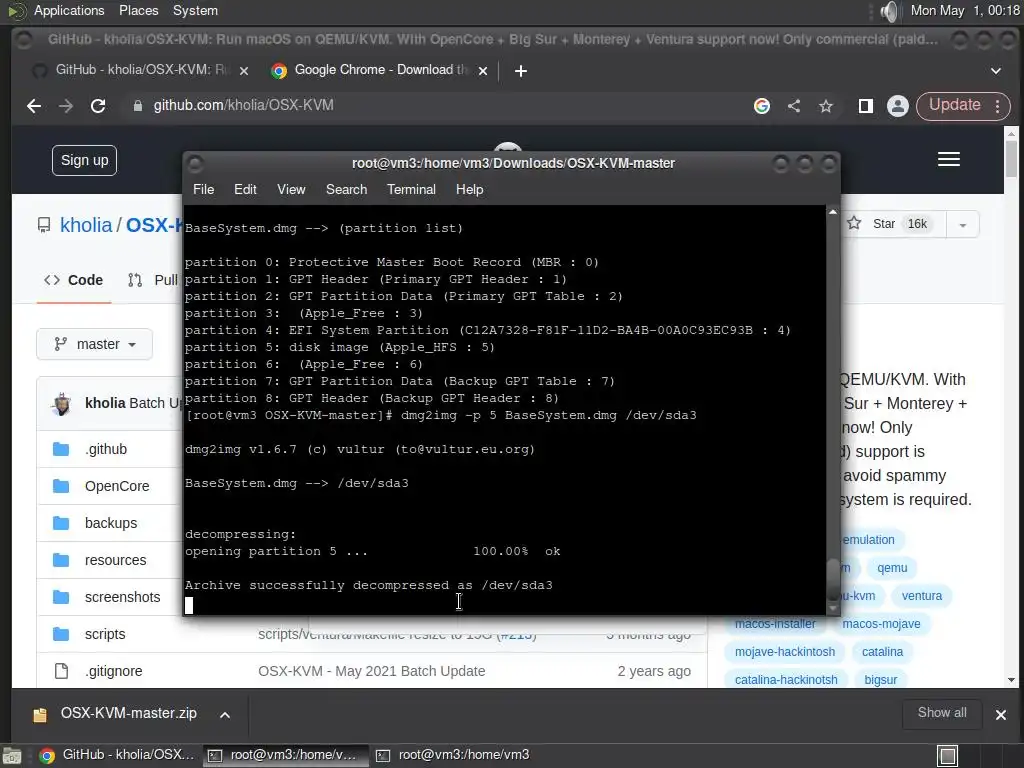This screenshot has width=1024, height=768.
Task: Open the .github folder
Action: 106,449
